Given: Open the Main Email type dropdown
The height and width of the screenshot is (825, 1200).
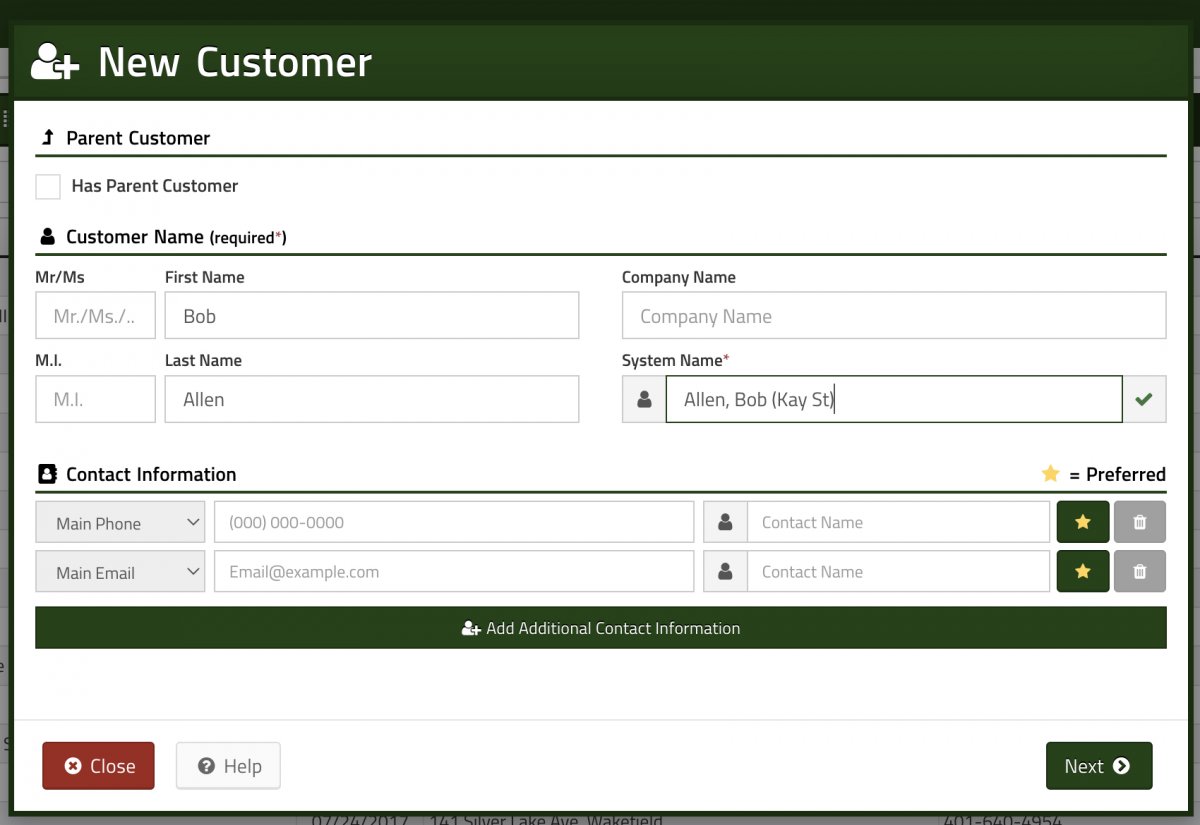Looking at the screenshot, I should point(120,572).
